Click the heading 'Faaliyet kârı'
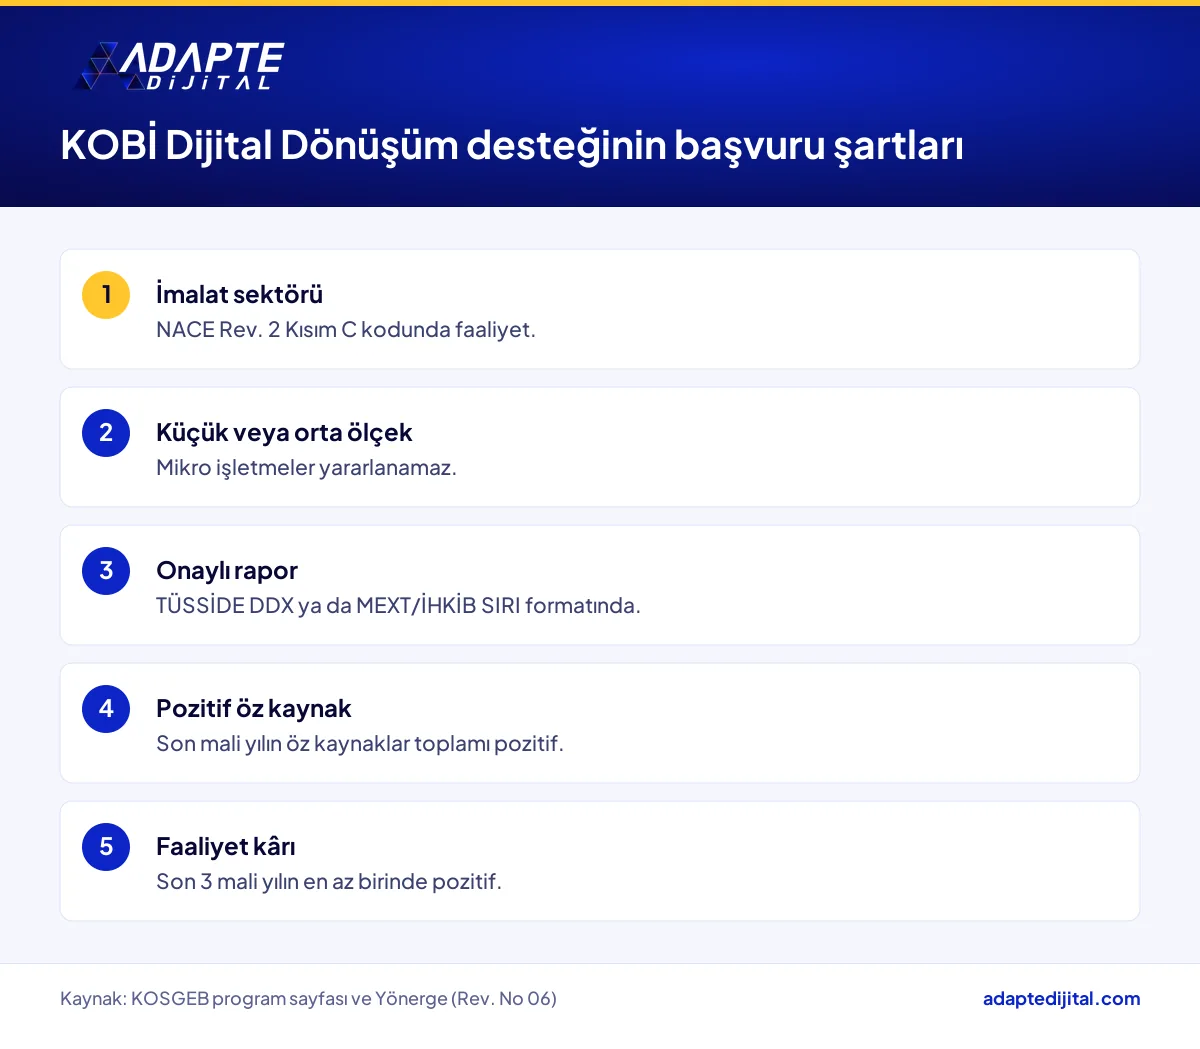Screen dimensions: 1200x1049 [226, 846]
